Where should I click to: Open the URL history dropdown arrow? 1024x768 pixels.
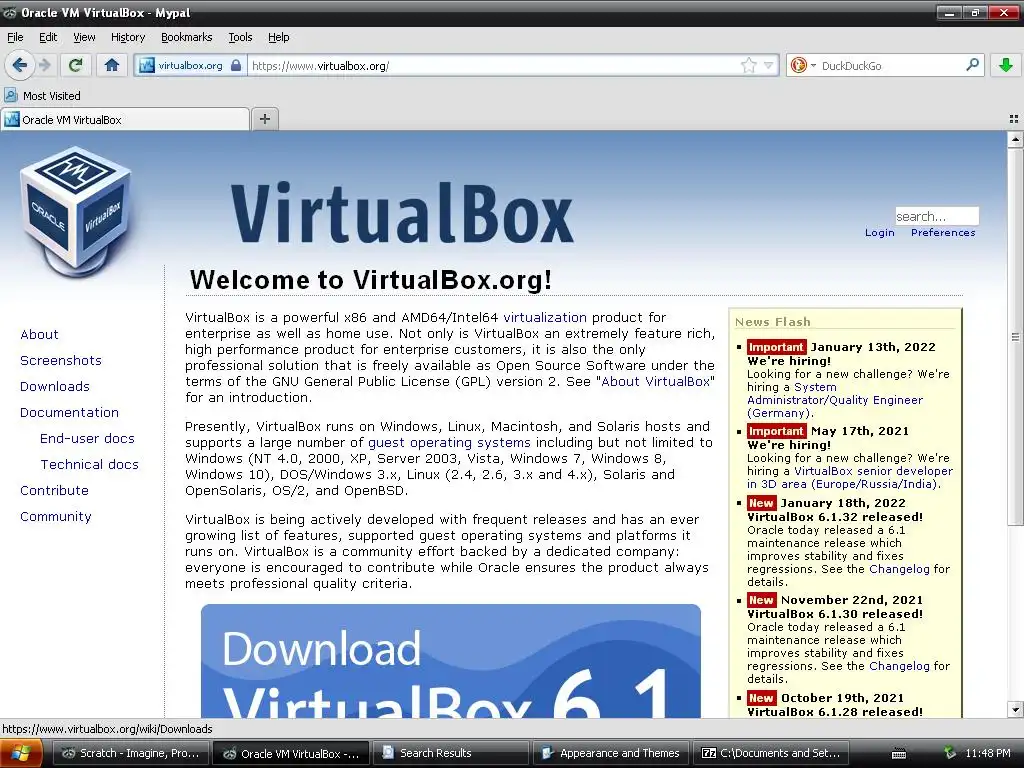(x=769, y=65)
